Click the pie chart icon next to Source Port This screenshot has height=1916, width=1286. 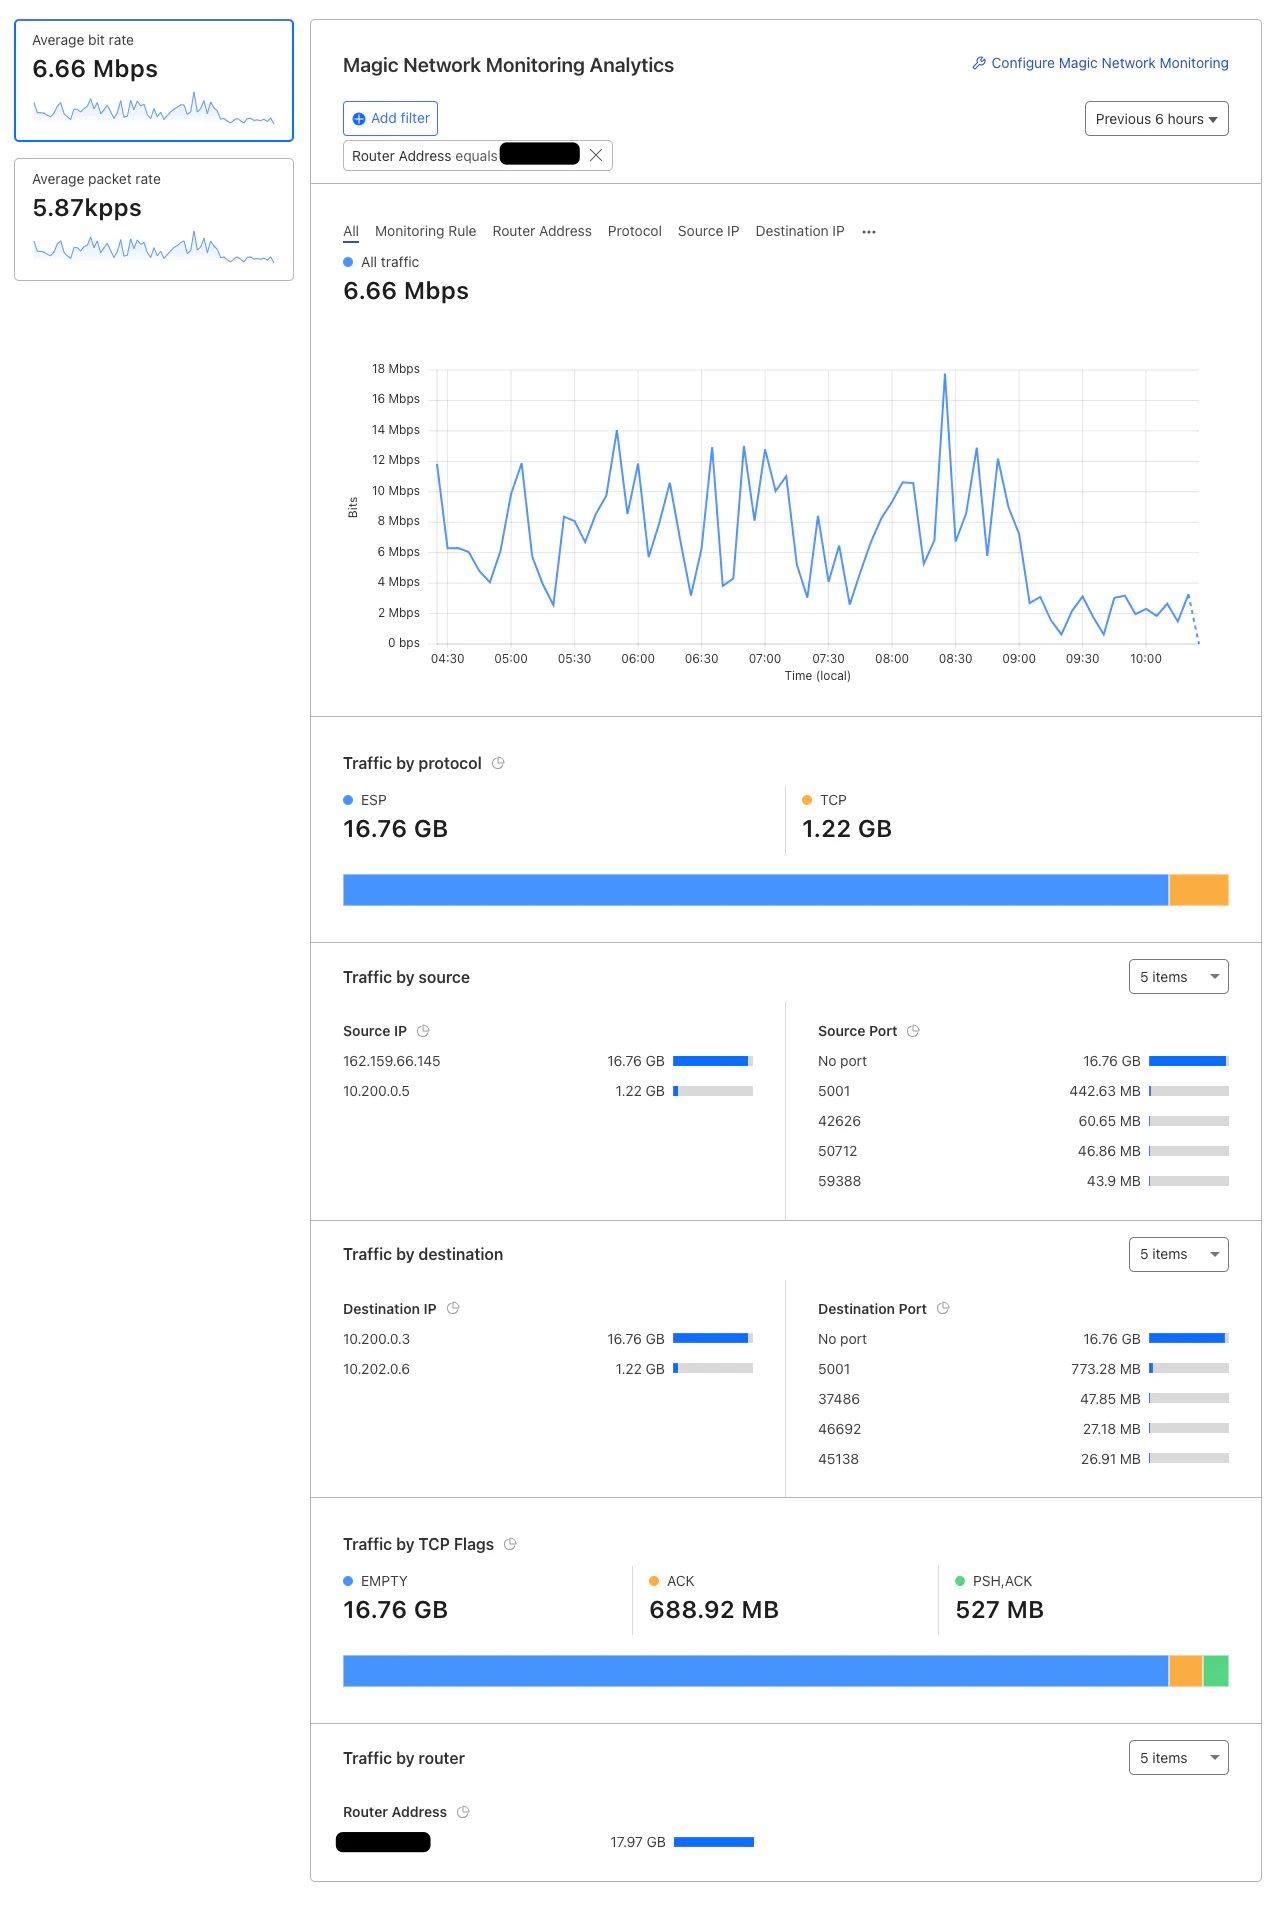coord(913,1031)
